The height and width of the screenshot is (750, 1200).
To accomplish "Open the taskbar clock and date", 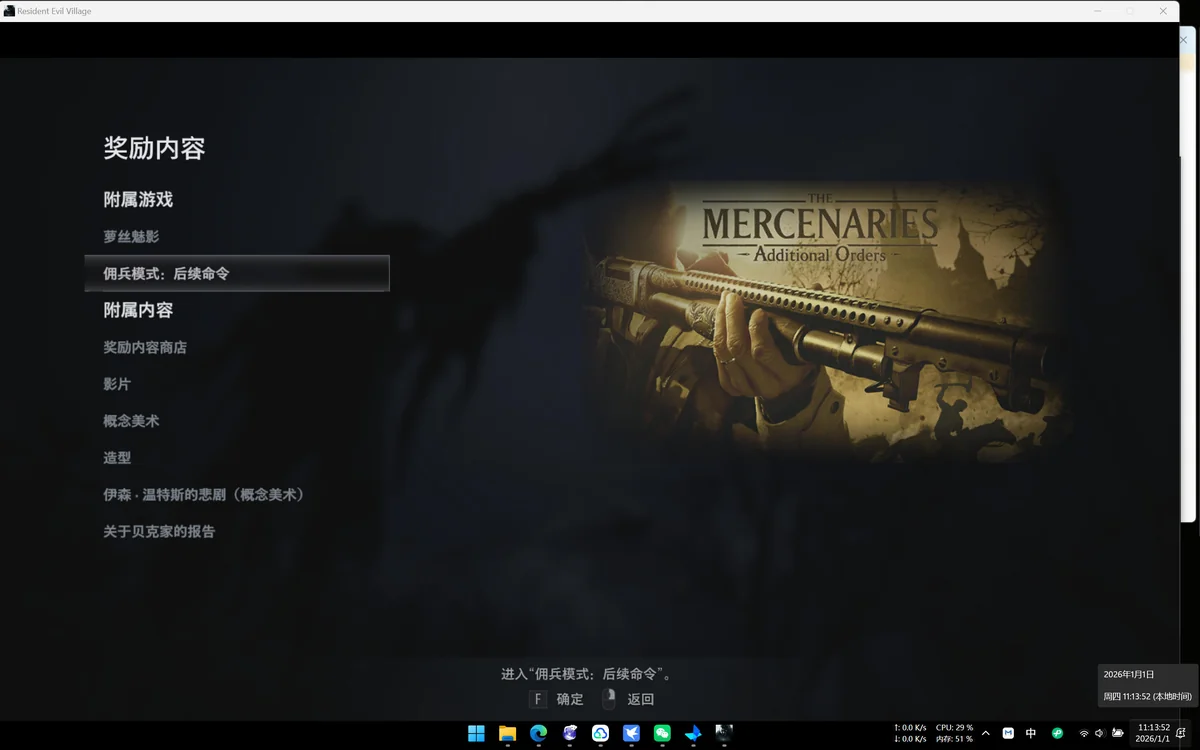I will point(1153,733).
